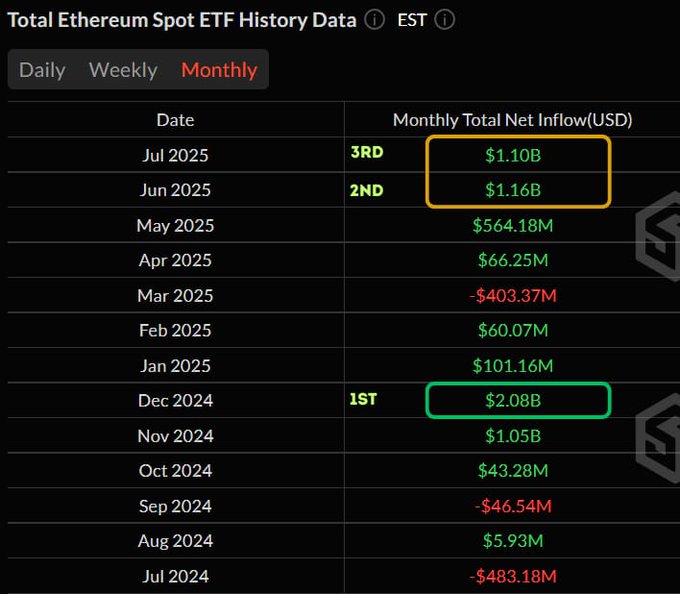
Task: Click the $2.08B Dec 2024 inflow value
Action: [513, 400]
